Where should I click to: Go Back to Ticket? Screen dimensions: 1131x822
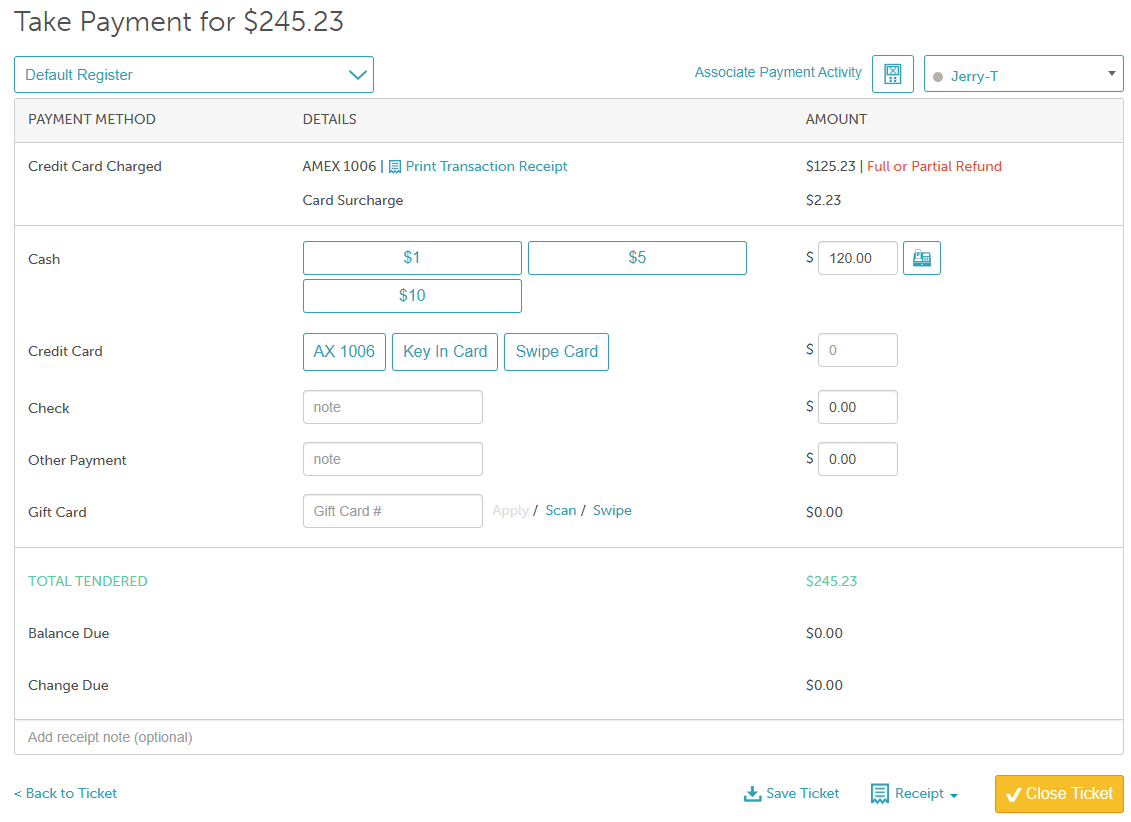pyautogui.click(x=66, y=793)
